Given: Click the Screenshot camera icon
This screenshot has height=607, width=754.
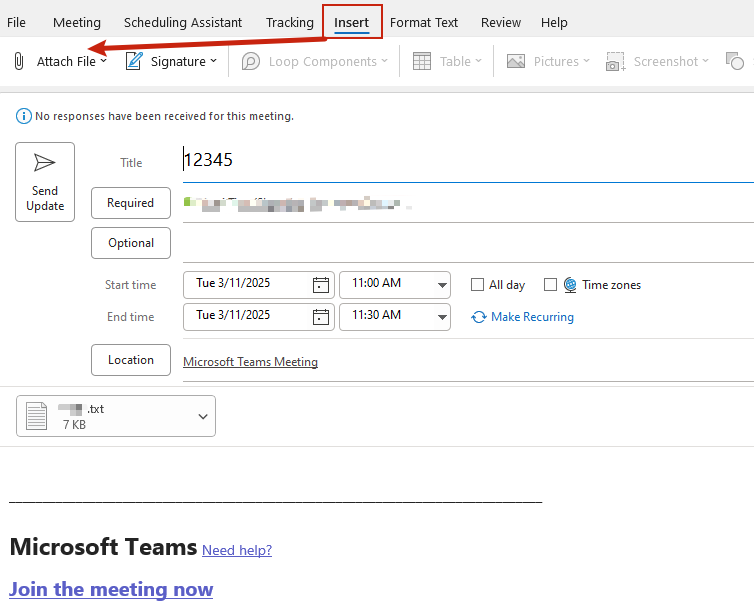Looking at the screenshot, I should (x=616, y=62).
